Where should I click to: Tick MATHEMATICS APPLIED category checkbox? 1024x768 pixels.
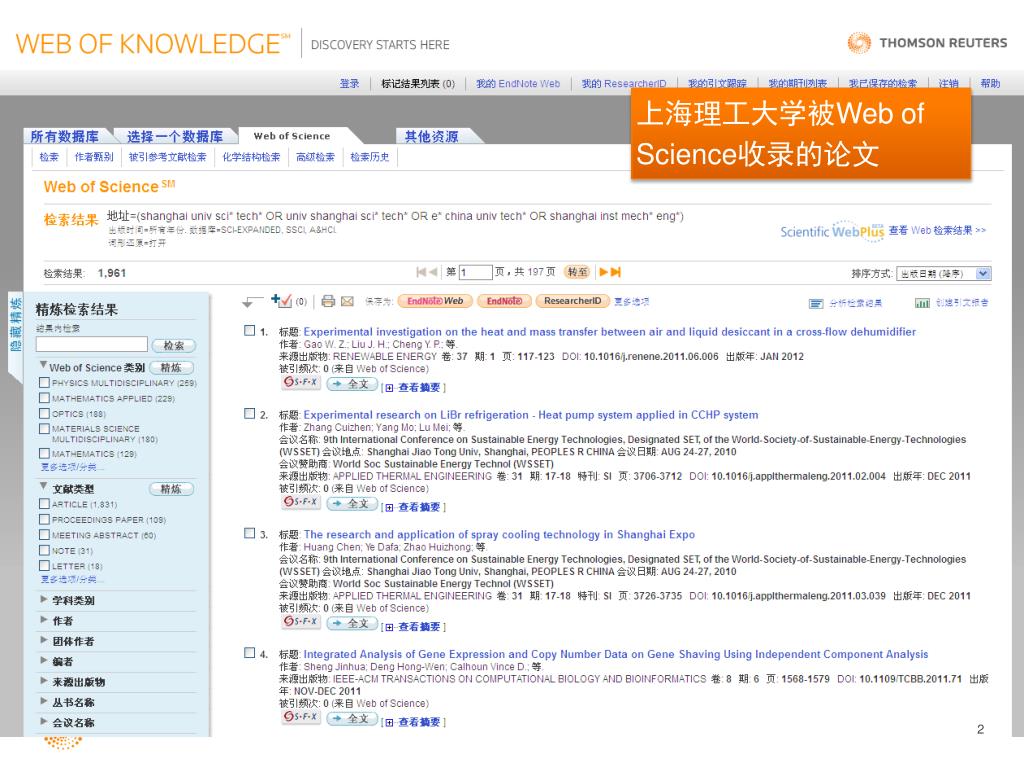coord(44,398)
